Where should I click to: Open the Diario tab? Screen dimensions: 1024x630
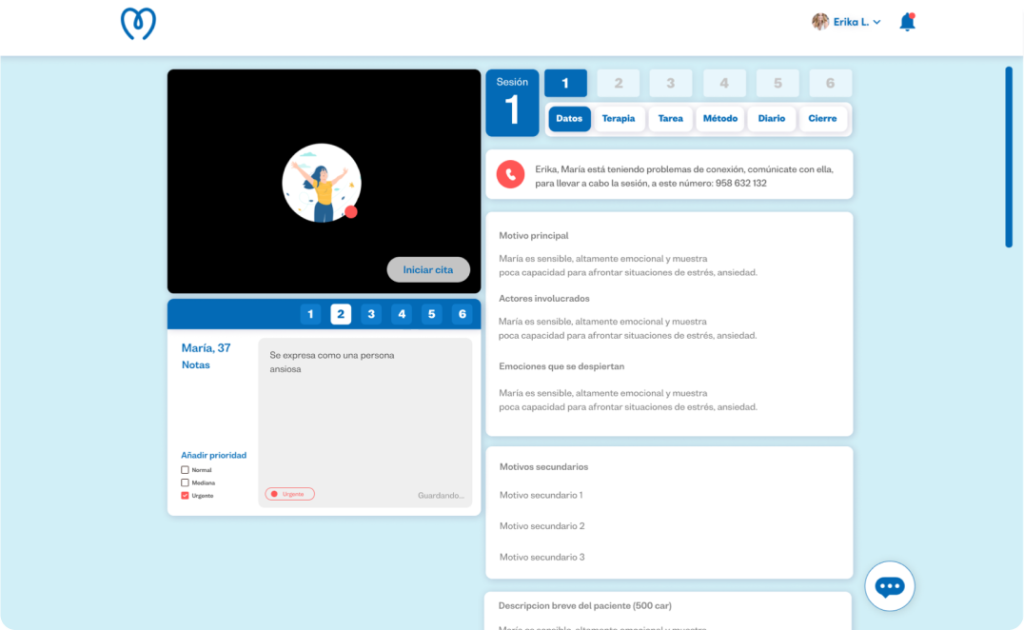pos(771,119)
